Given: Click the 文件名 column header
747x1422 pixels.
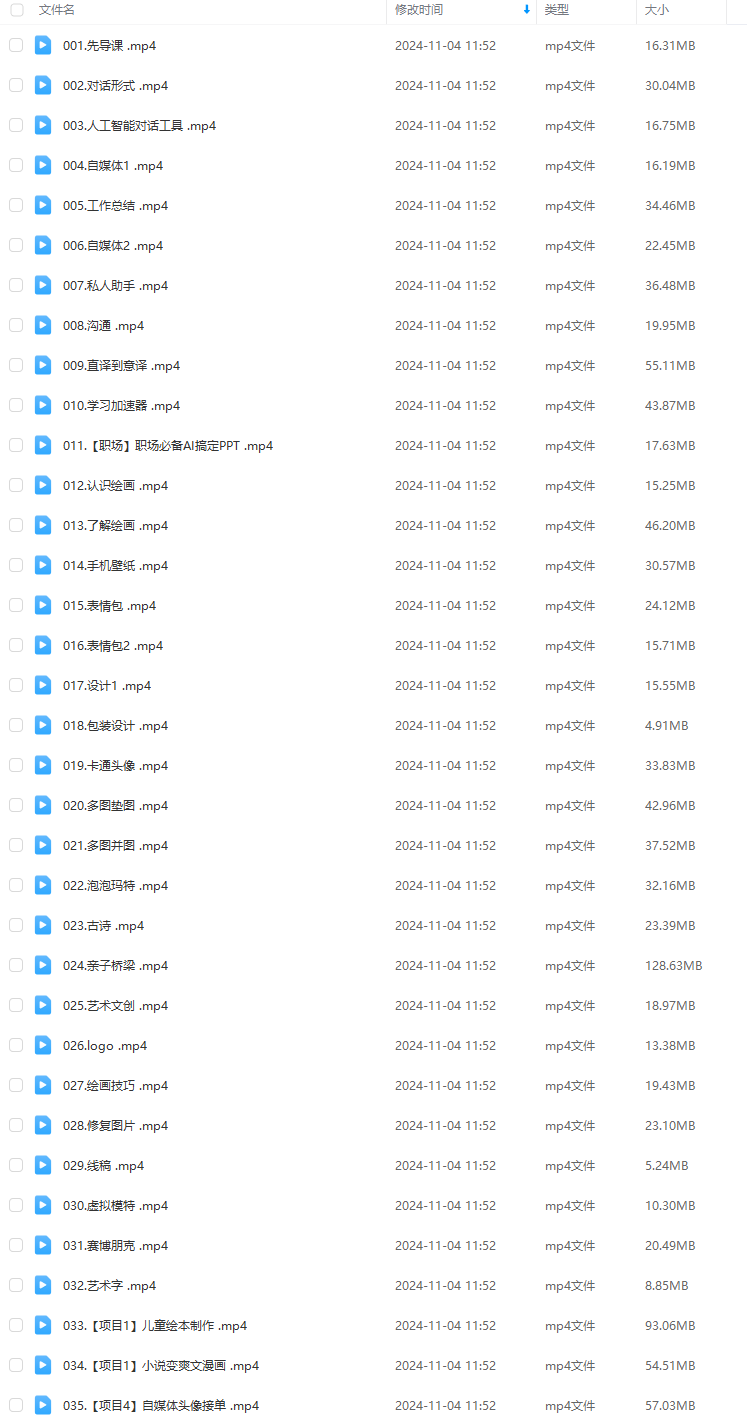Looking at the screenshot, I should point(57,10).
